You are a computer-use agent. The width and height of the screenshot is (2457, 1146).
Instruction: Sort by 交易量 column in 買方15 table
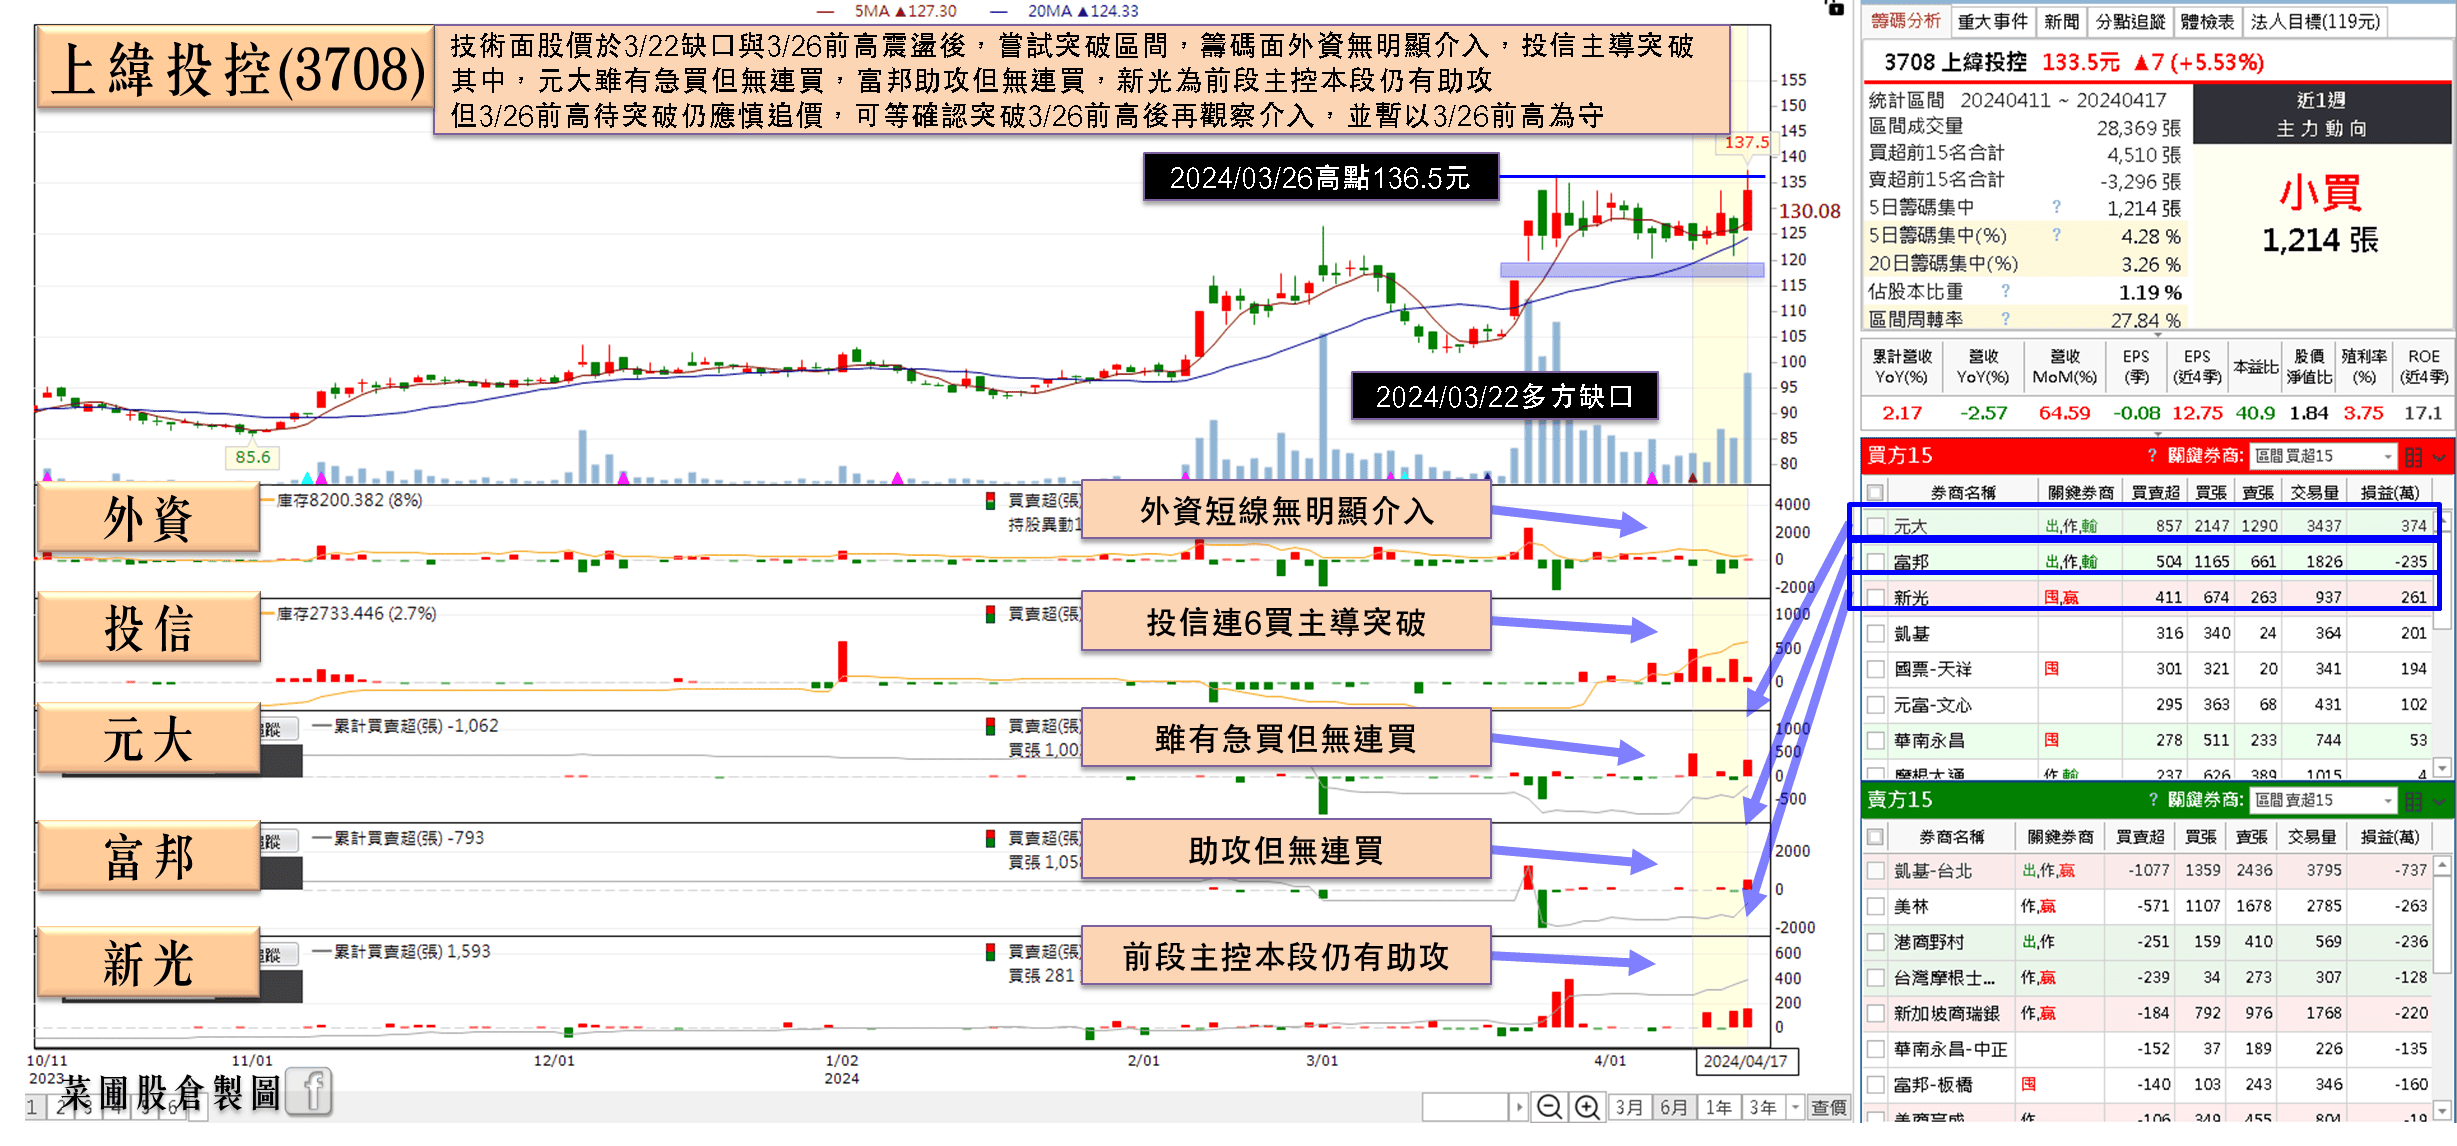[x=2315, y=492]
